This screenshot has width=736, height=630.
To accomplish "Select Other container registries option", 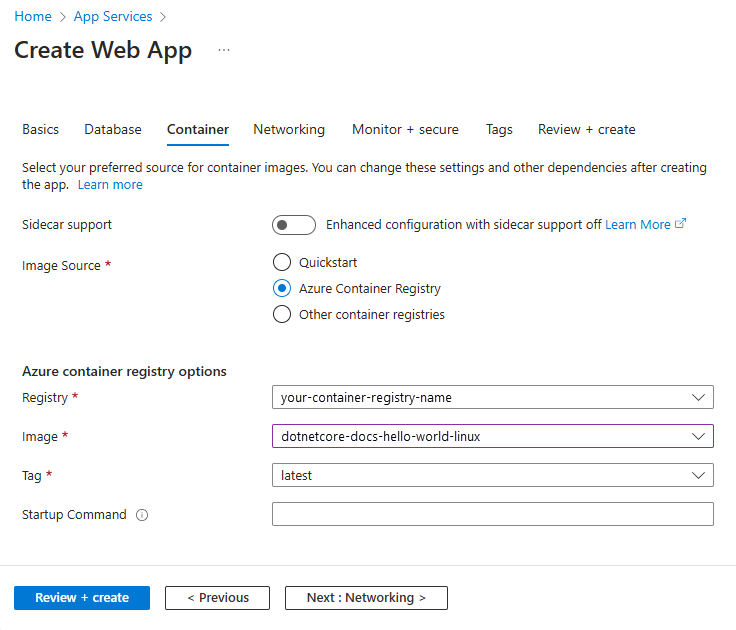I will click(281, 314).
